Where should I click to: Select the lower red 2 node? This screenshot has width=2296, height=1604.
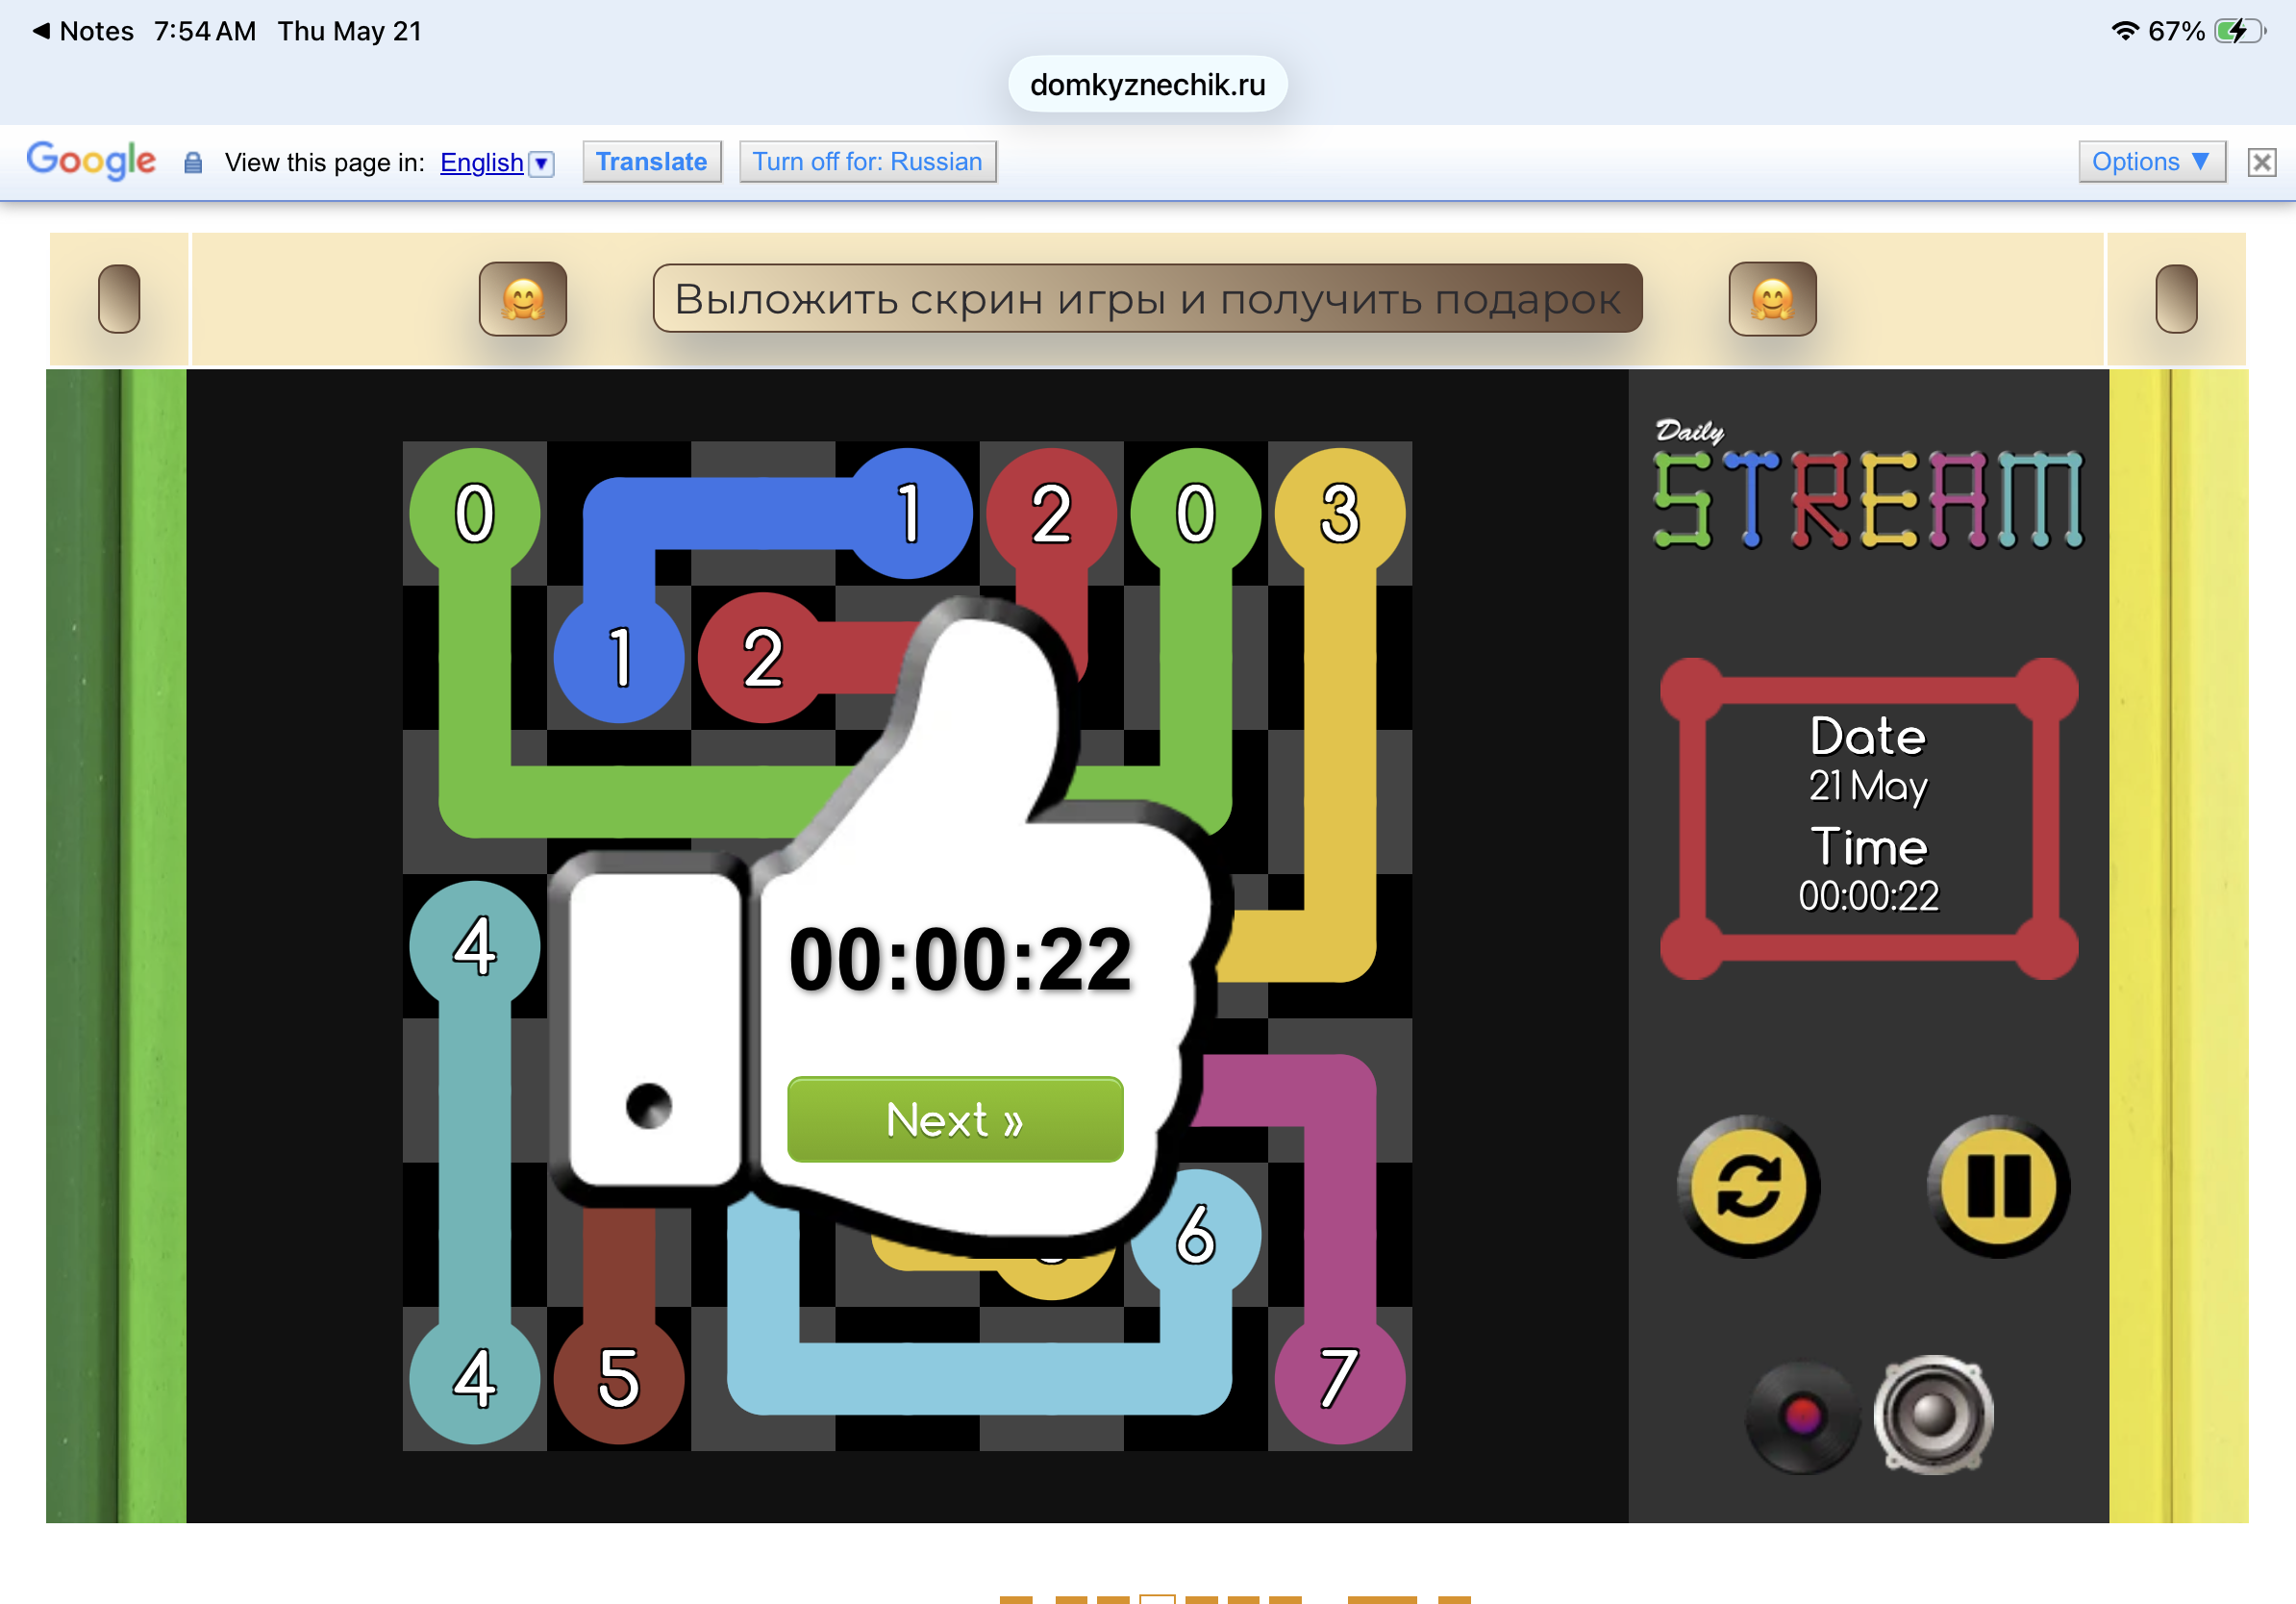[763, 658]
